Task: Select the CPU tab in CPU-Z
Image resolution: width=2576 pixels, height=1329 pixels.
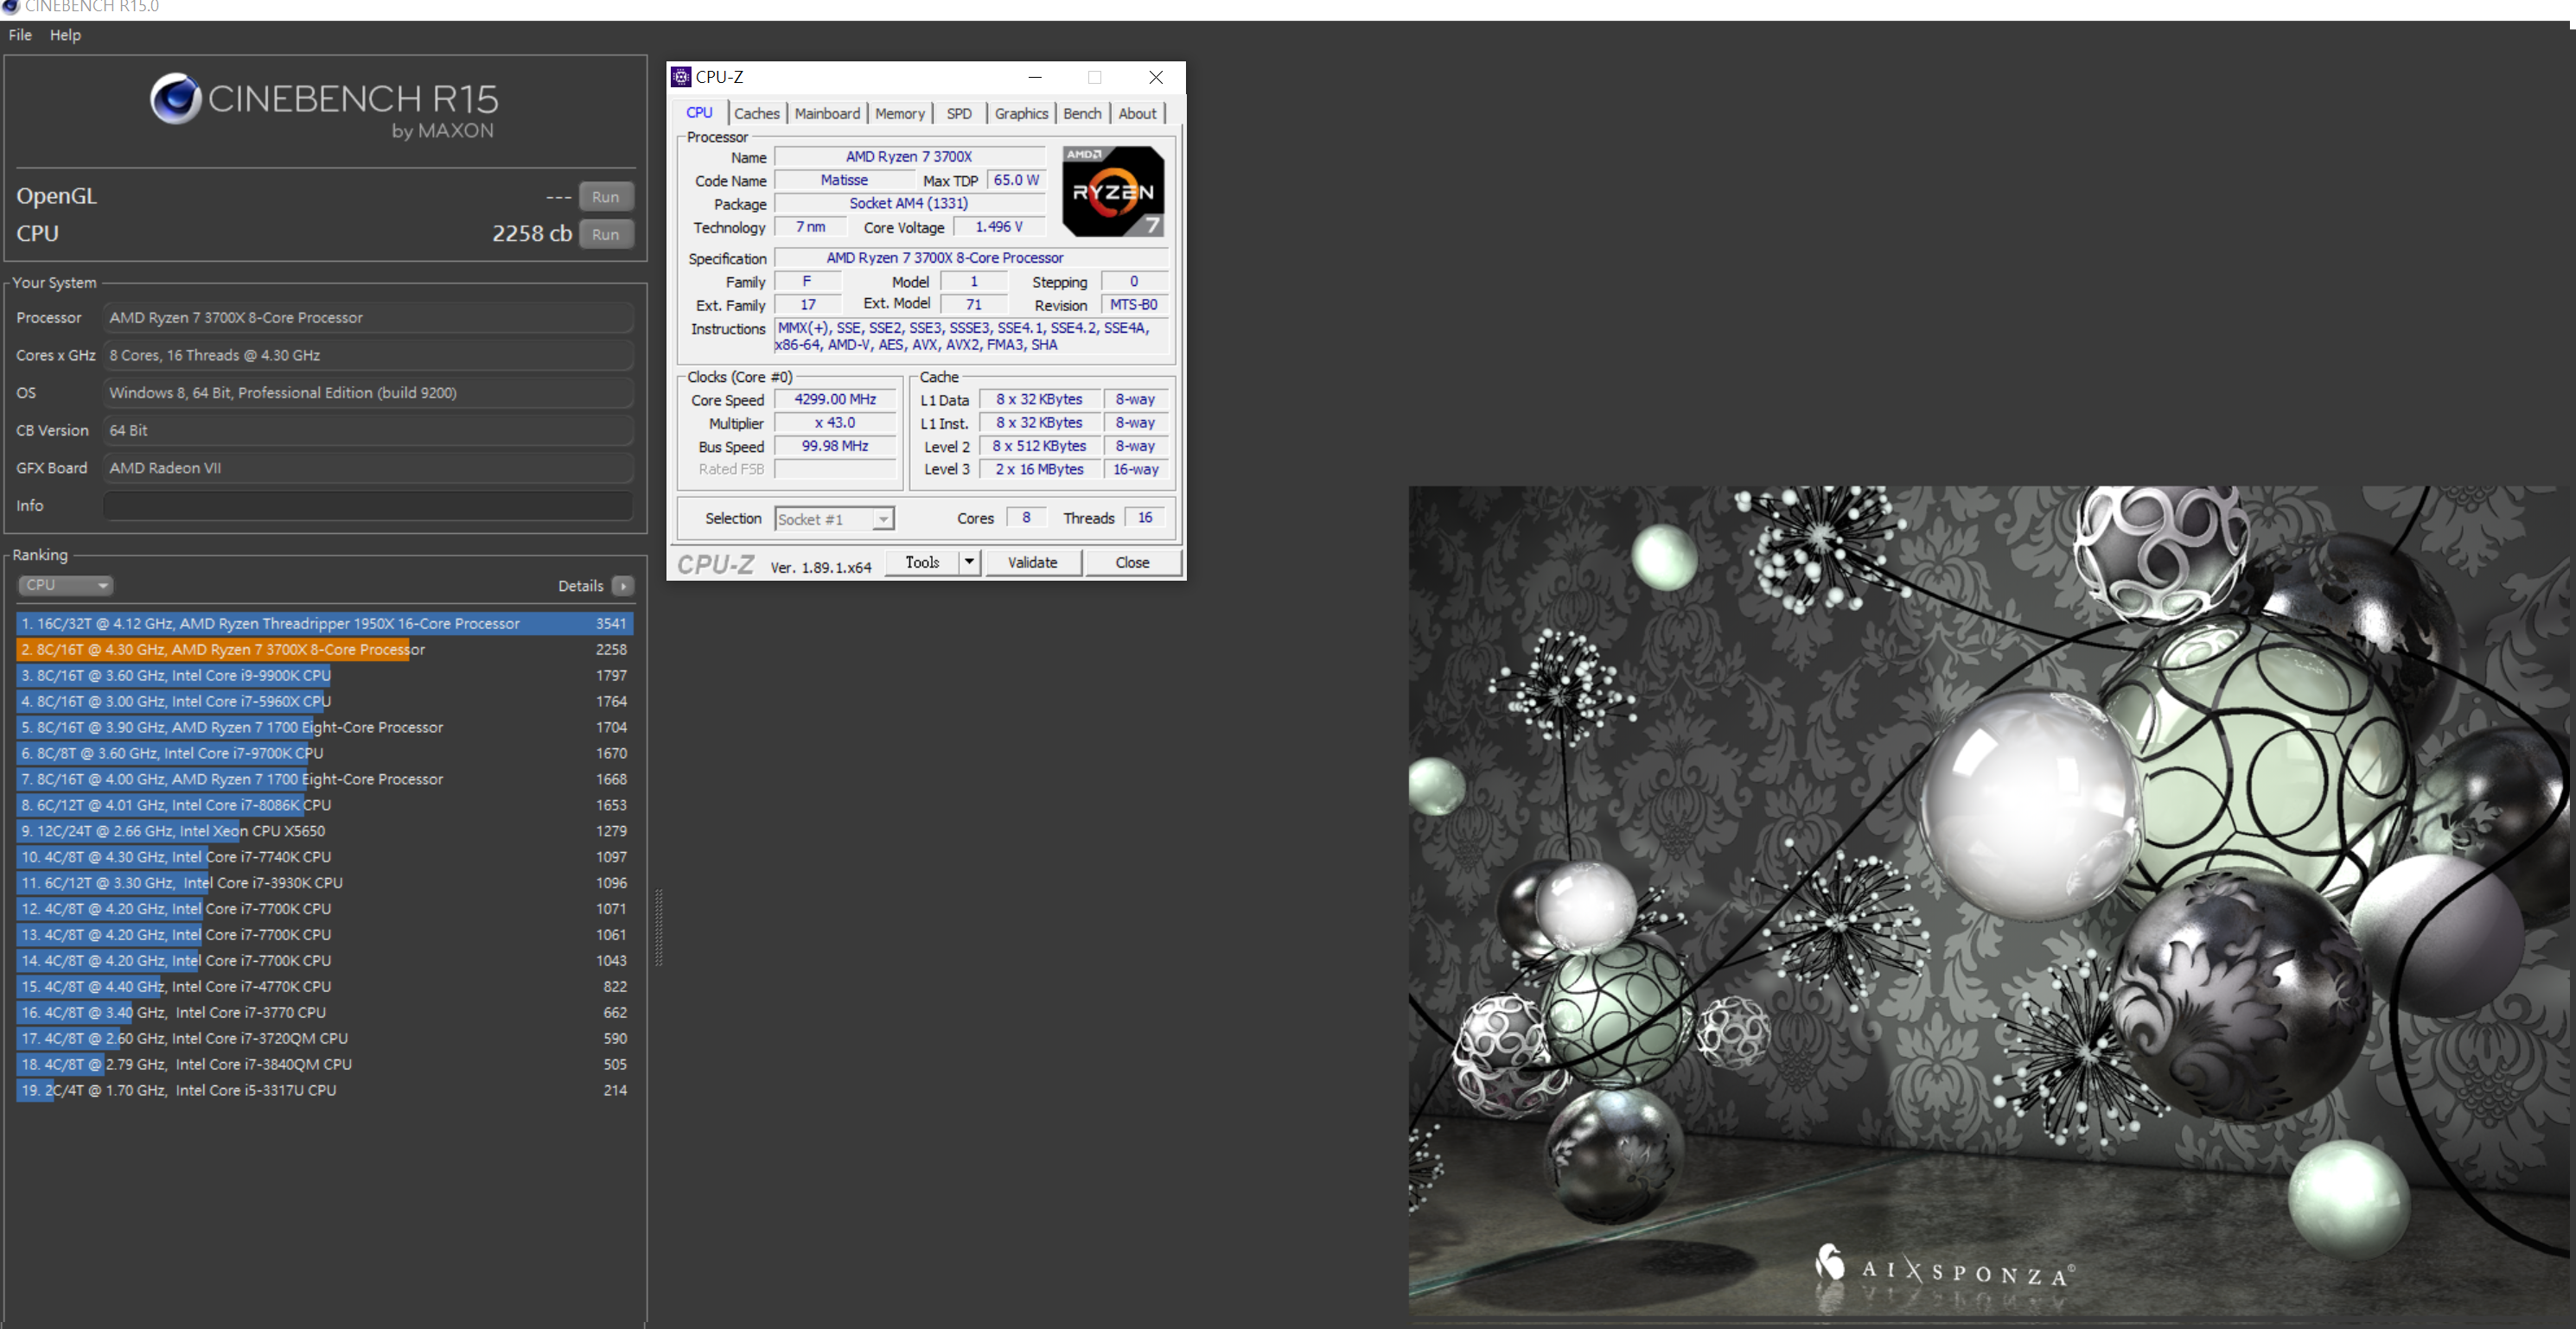Action: pyautogui.click(x=699, y=113)
